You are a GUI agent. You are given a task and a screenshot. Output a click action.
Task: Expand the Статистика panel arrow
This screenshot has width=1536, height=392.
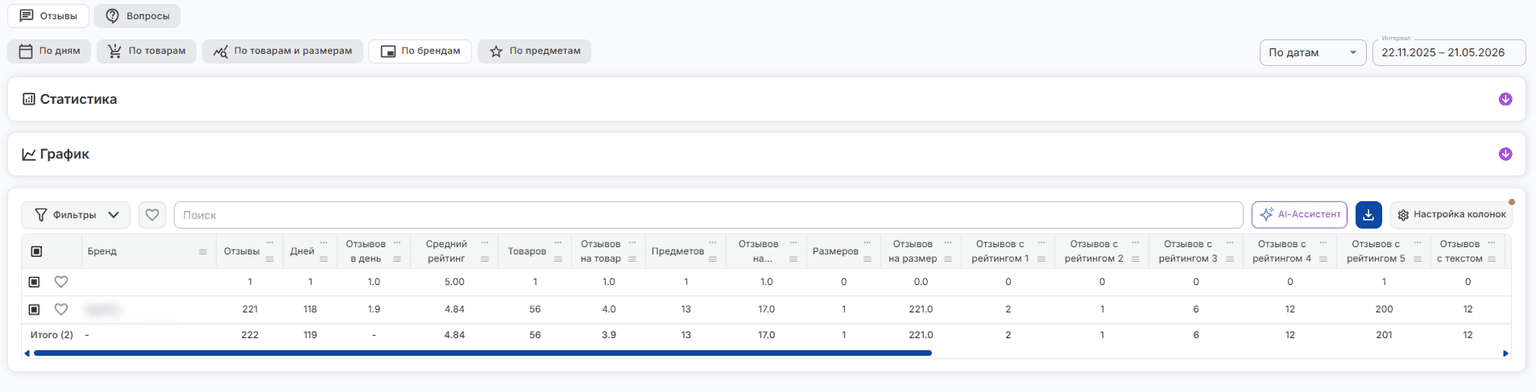pyautogui.click(x=1505, y=99)
